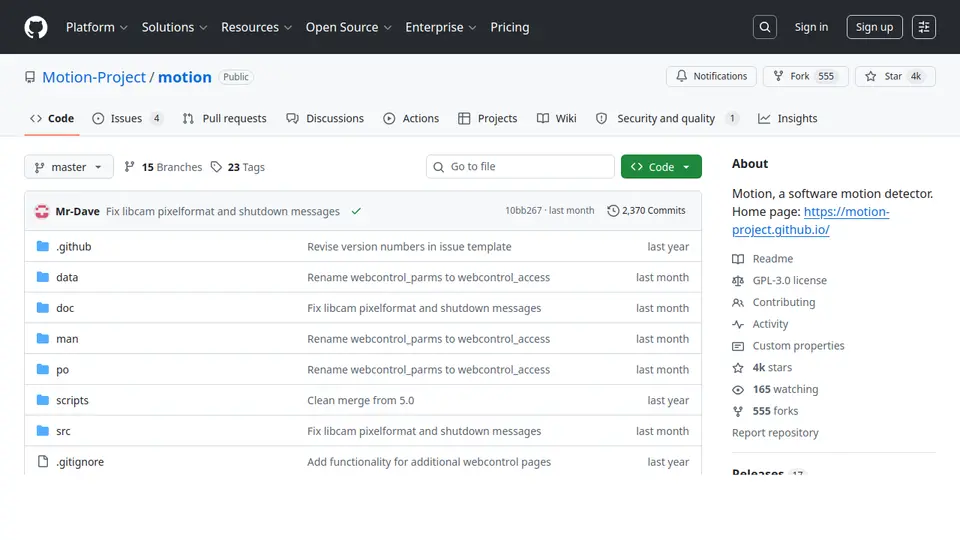The image size is (960, 540).
Task: Open the motion-project.github.io home page link
Action: [x=811, y=220]
